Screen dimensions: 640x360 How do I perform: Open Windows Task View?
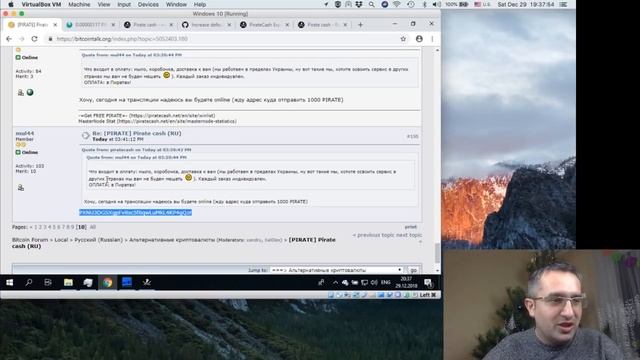click(48, 282)
